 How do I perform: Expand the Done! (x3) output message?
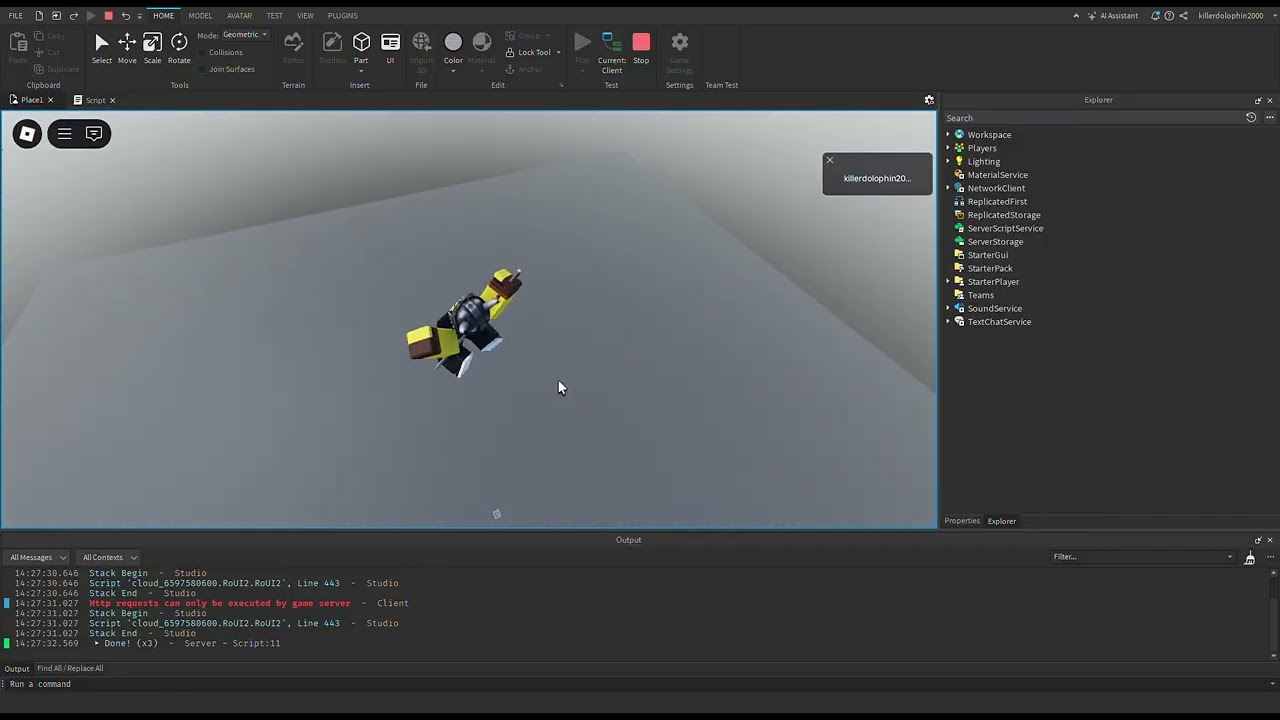(x=97, y=644)
